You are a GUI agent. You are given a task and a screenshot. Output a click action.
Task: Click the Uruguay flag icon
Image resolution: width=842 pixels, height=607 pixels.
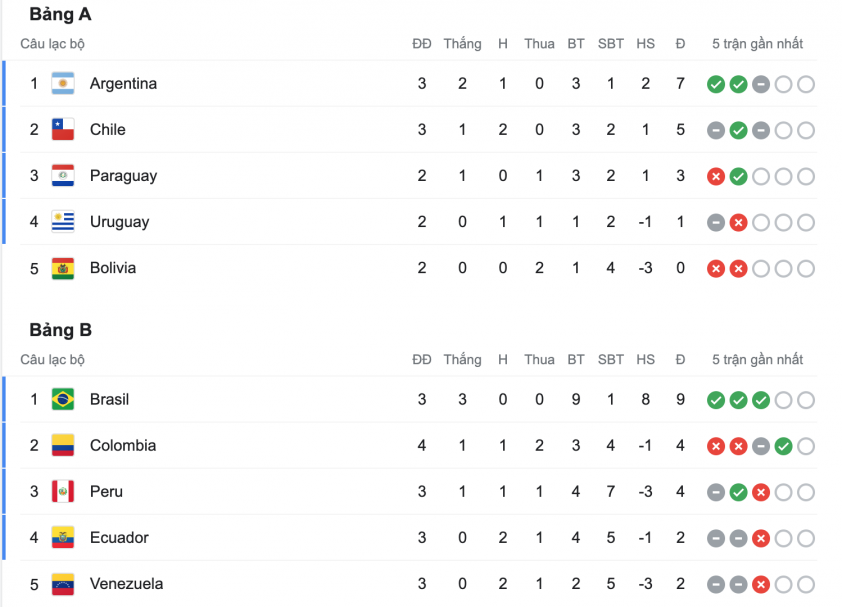[63, 222]
